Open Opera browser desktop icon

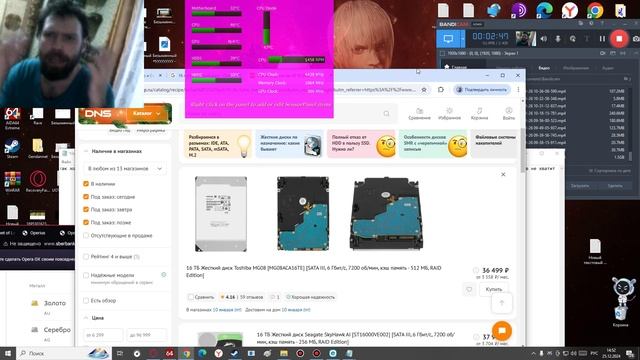click(38, 182)
